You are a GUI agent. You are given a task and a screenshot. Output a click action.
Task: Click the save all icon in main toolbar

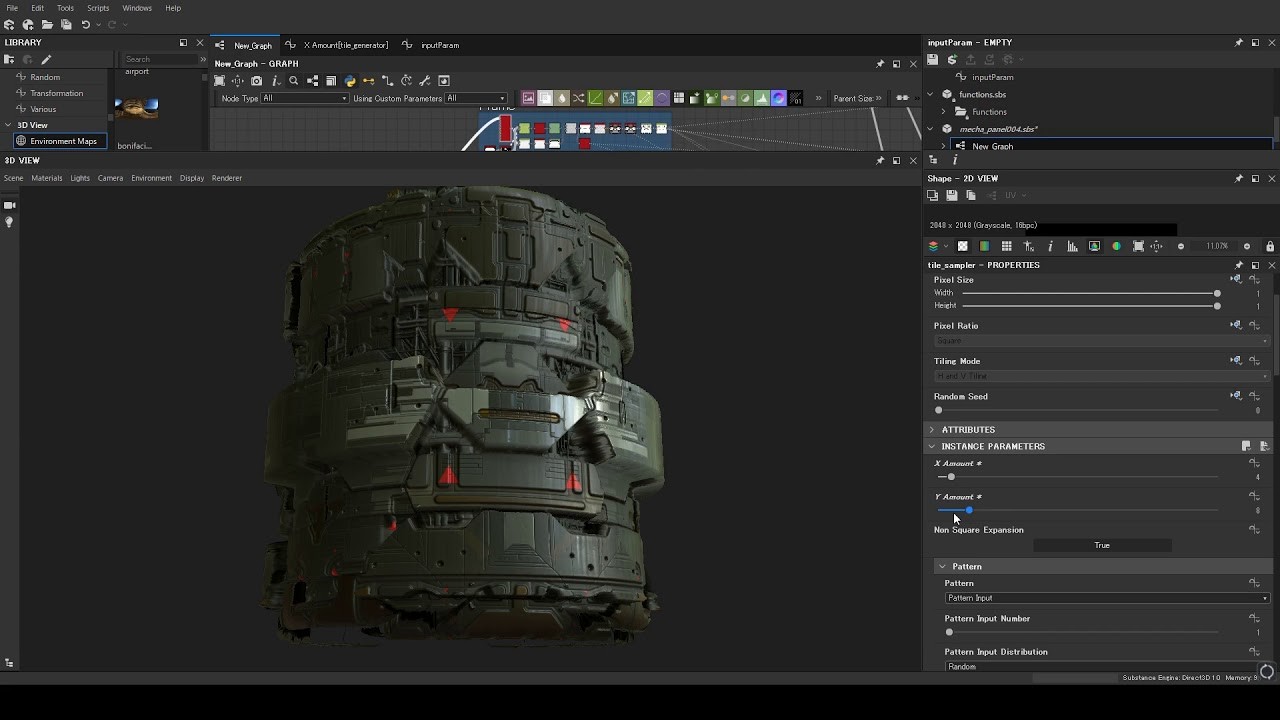(66, 24)
